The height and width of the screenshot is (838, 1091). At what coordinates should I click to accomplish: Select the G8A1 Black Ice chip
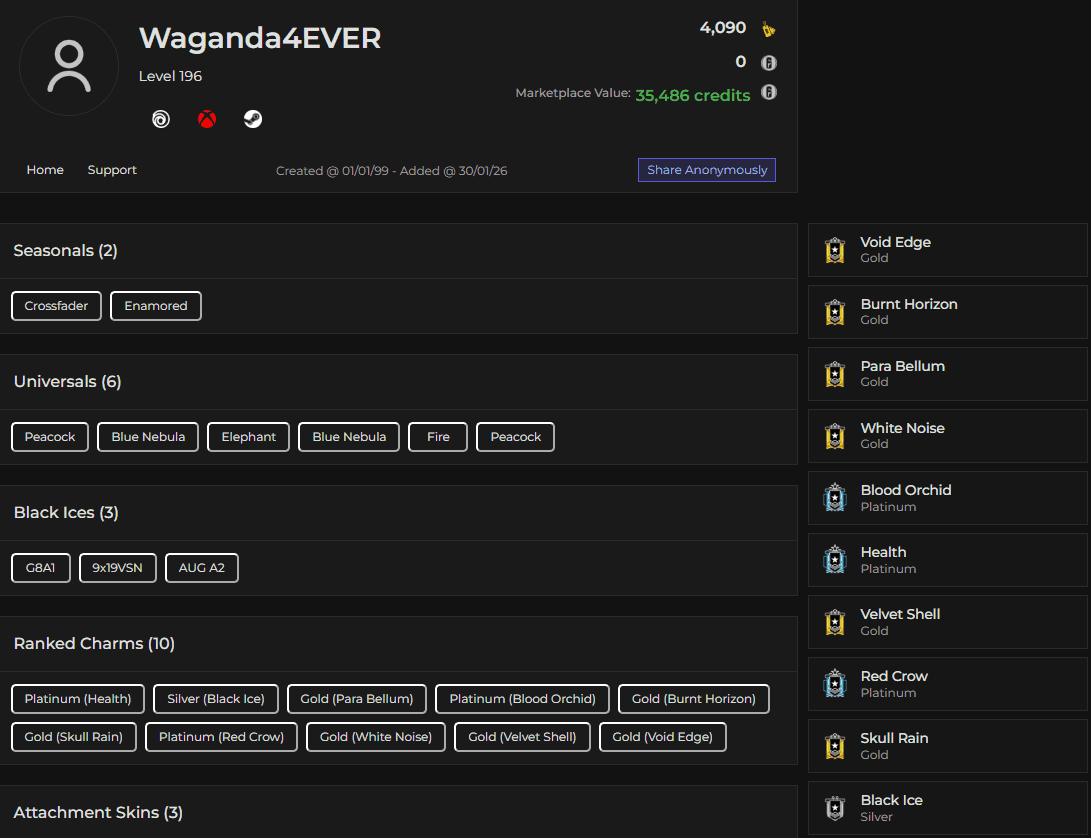(x=40, y=567)
